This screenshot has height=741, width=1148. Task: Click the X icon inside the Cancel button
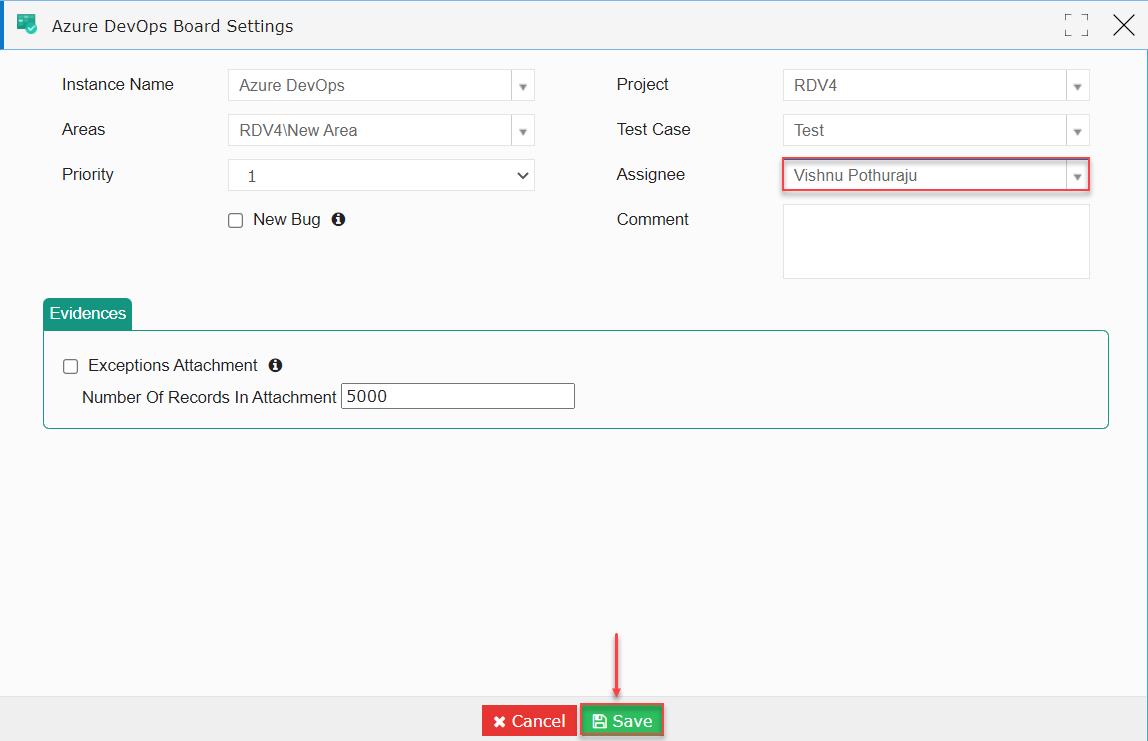point(500,720)
